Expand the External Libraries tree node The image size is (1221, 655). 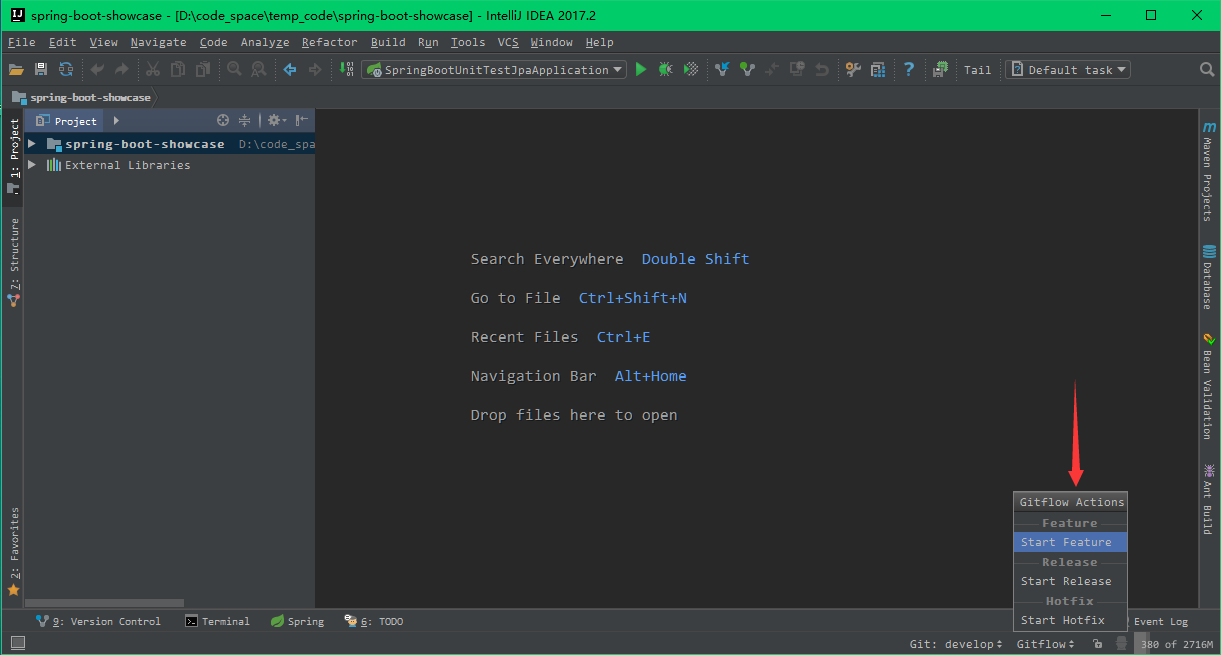[x=32, y=165]
